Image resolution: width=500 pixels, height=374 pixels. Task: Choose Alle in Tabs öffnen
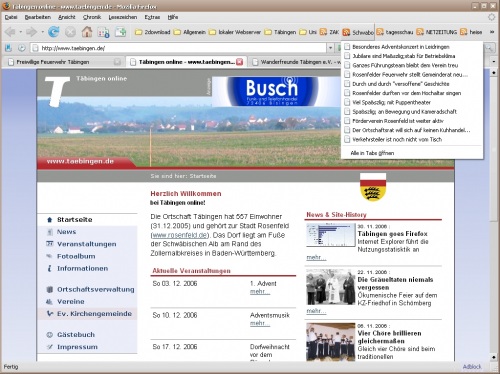click(x=412, y=153)
